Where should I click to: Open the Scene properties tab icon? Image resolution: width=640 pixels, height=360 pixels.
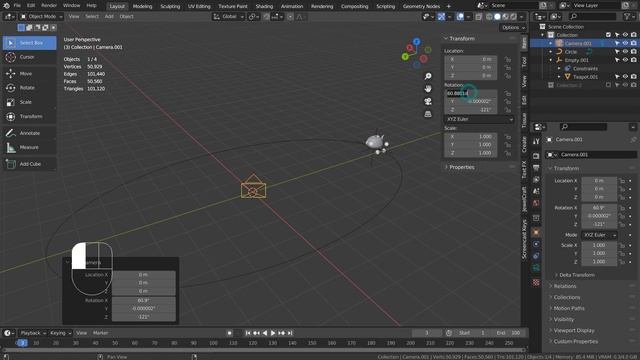click(536, 191)
